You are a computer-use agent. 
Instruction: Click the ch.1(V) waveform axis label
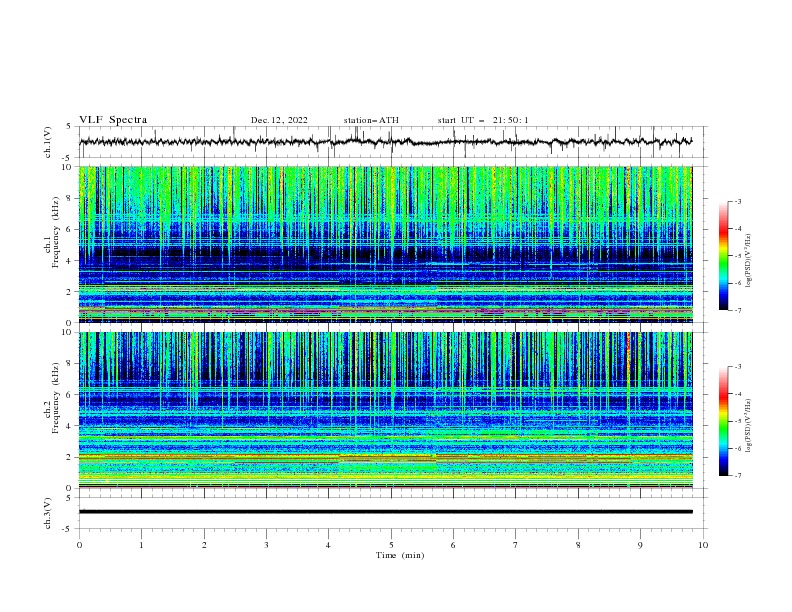coord(48,142)
